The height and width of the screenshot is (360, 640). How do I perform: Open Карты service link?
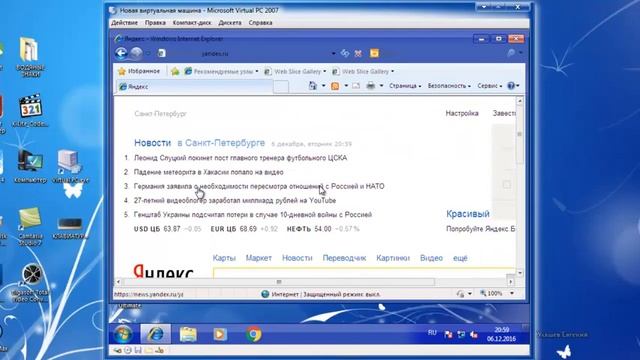[x=224, y=258]
